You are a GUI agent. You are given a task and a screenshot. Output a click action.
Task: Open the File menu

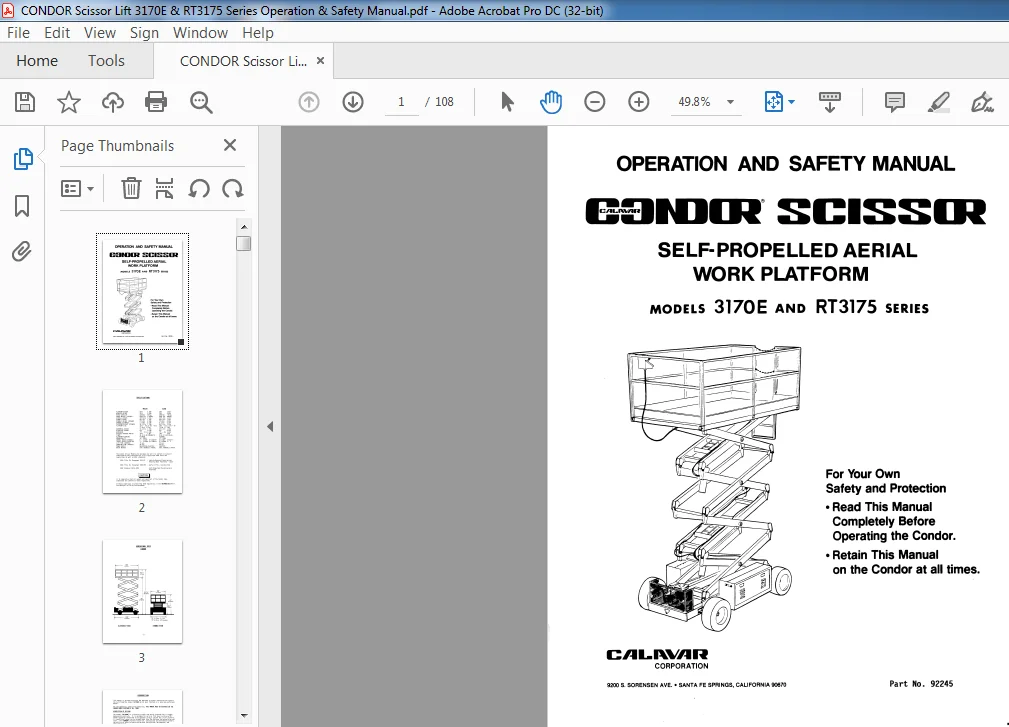(19, 33)
